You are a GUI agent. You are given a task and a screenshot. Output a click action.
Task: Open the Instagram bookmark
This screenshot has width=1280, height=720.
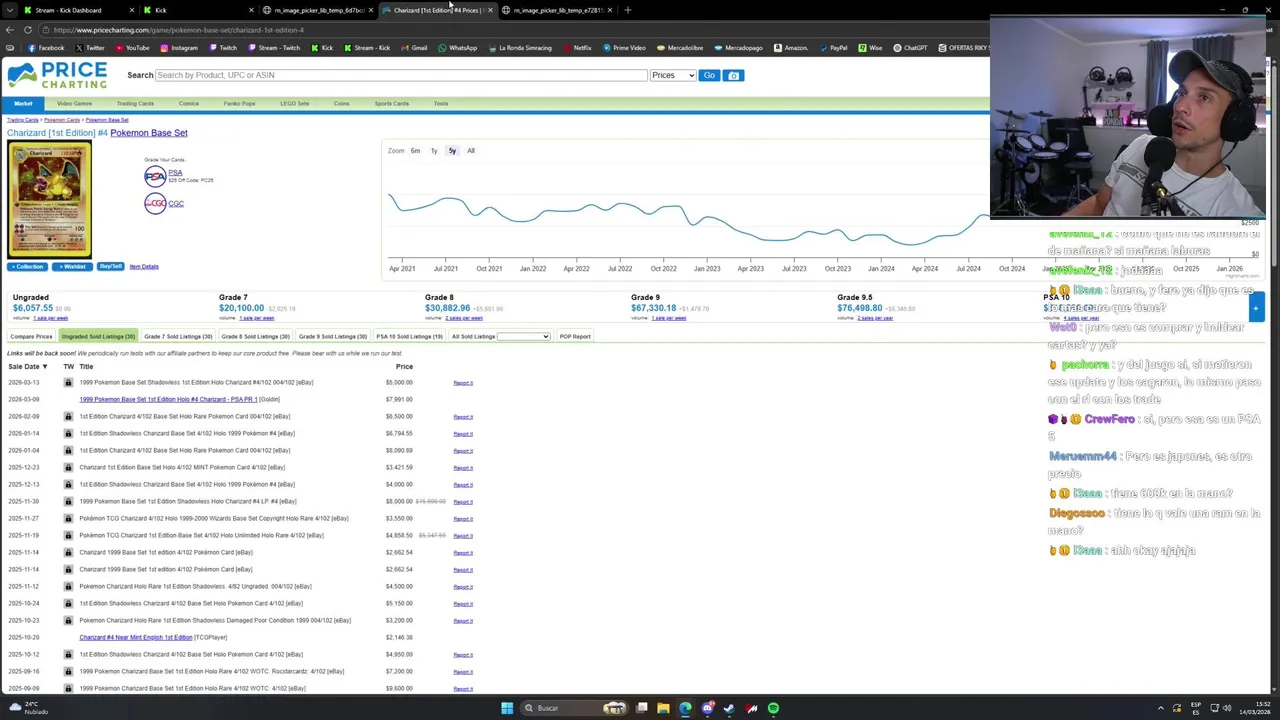[178, 48]
